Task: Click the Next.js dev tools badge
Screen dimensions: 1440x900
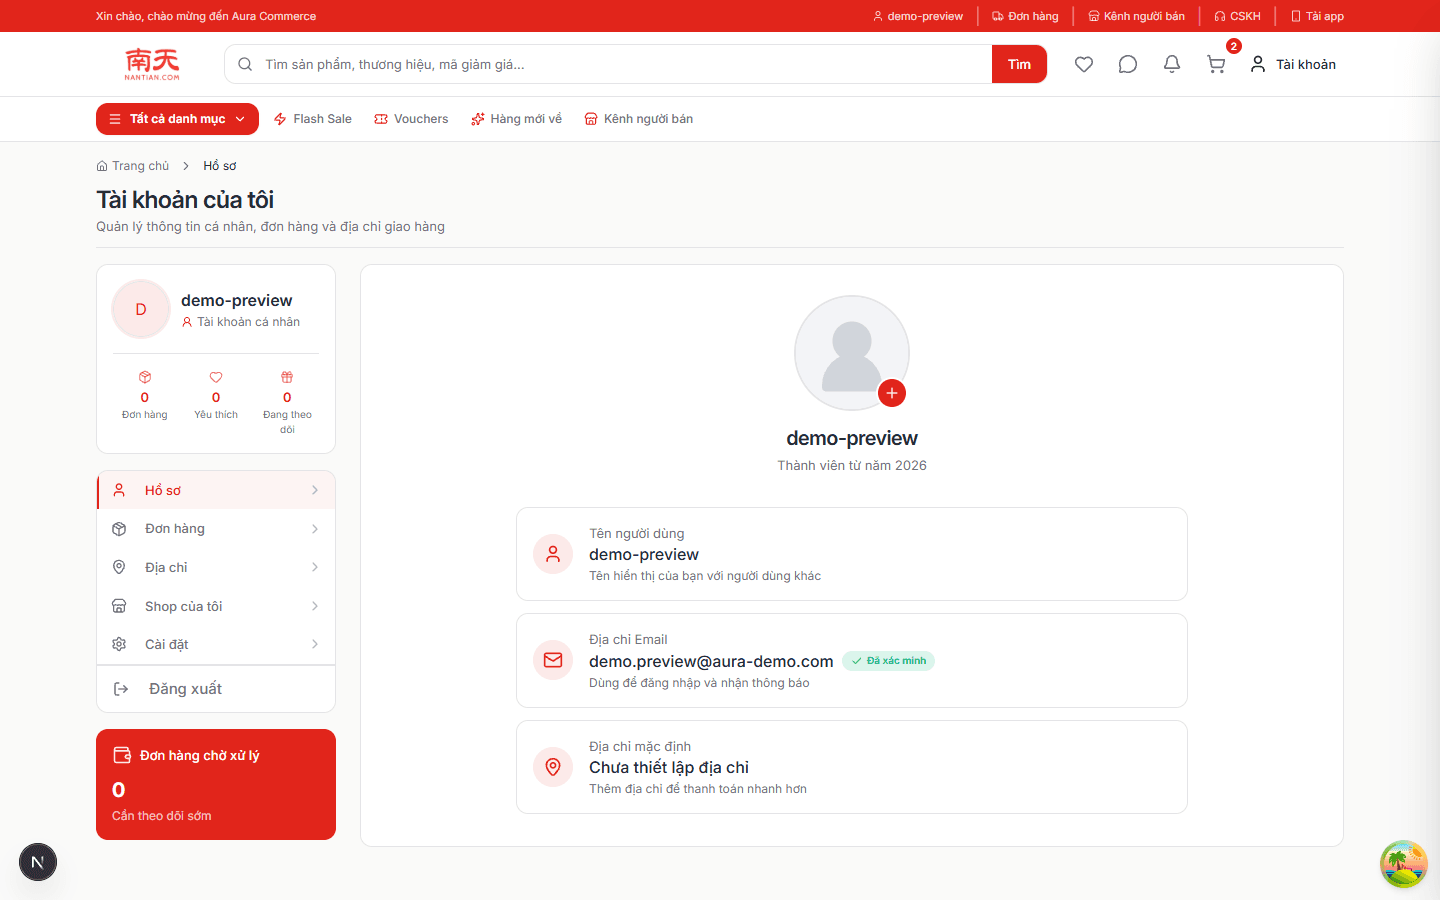Action: click(38, 862)
